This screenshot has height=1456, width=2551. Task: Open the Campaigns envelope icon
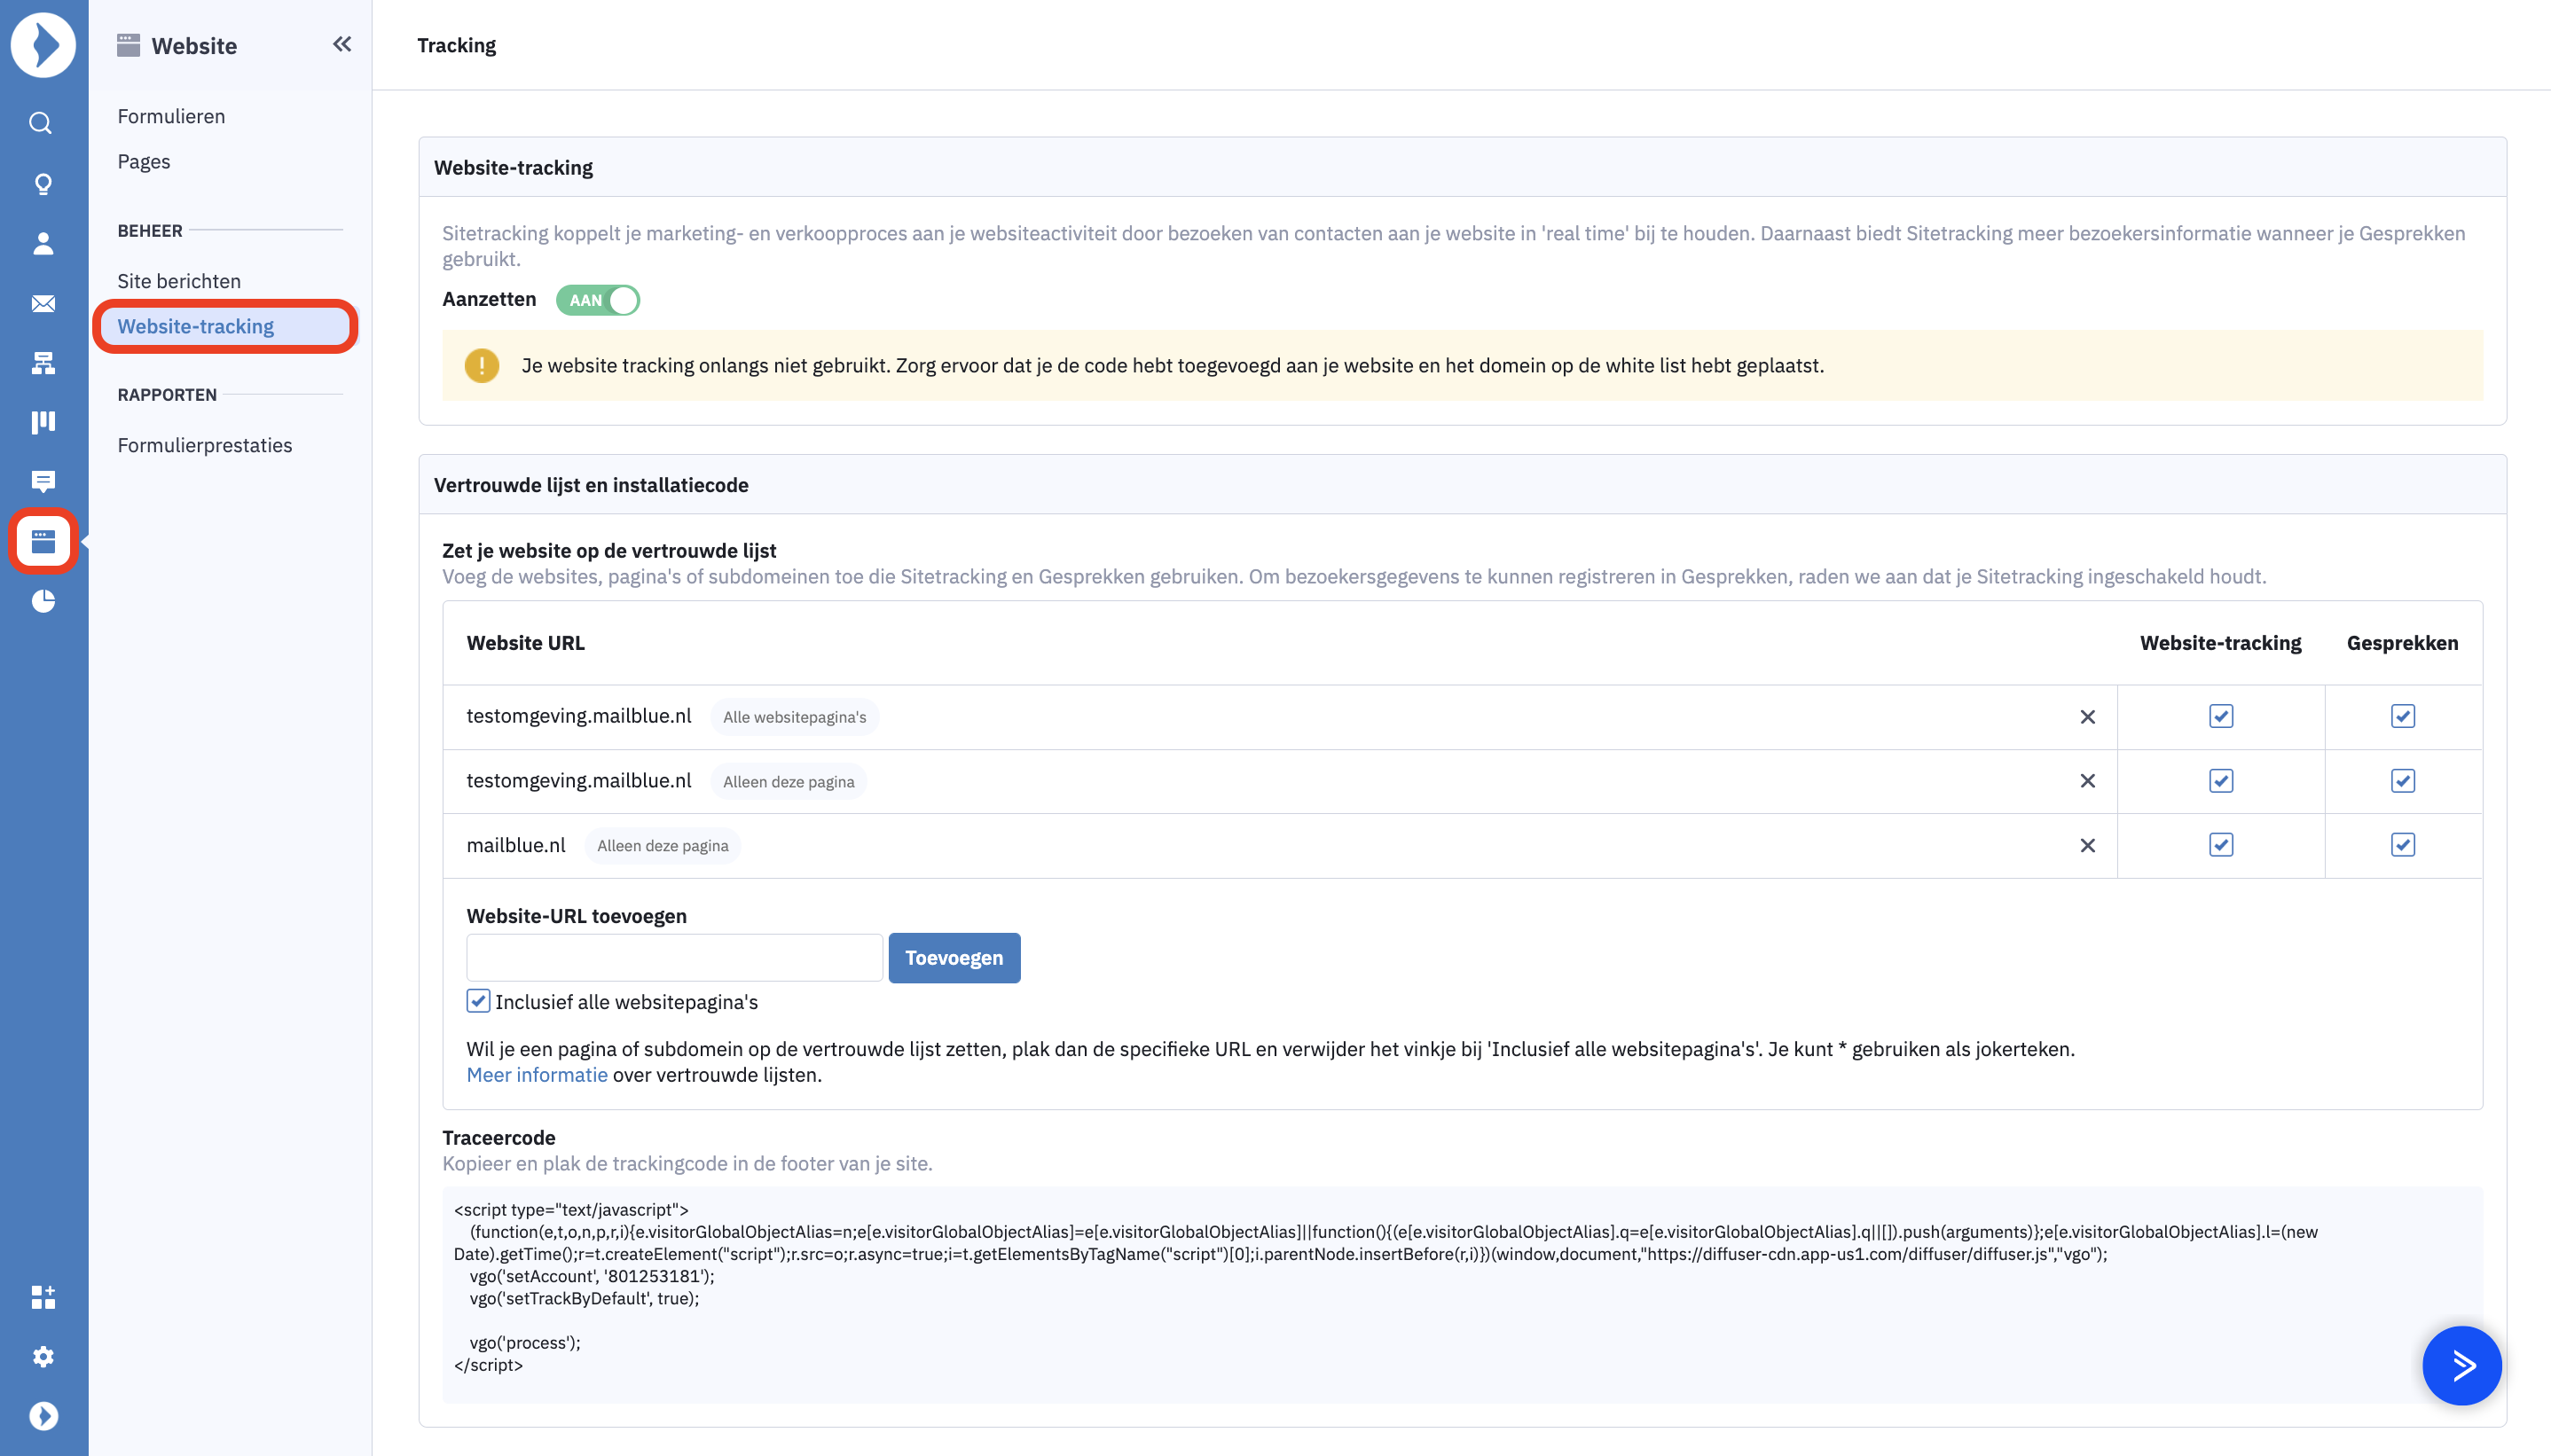[43, 303]
